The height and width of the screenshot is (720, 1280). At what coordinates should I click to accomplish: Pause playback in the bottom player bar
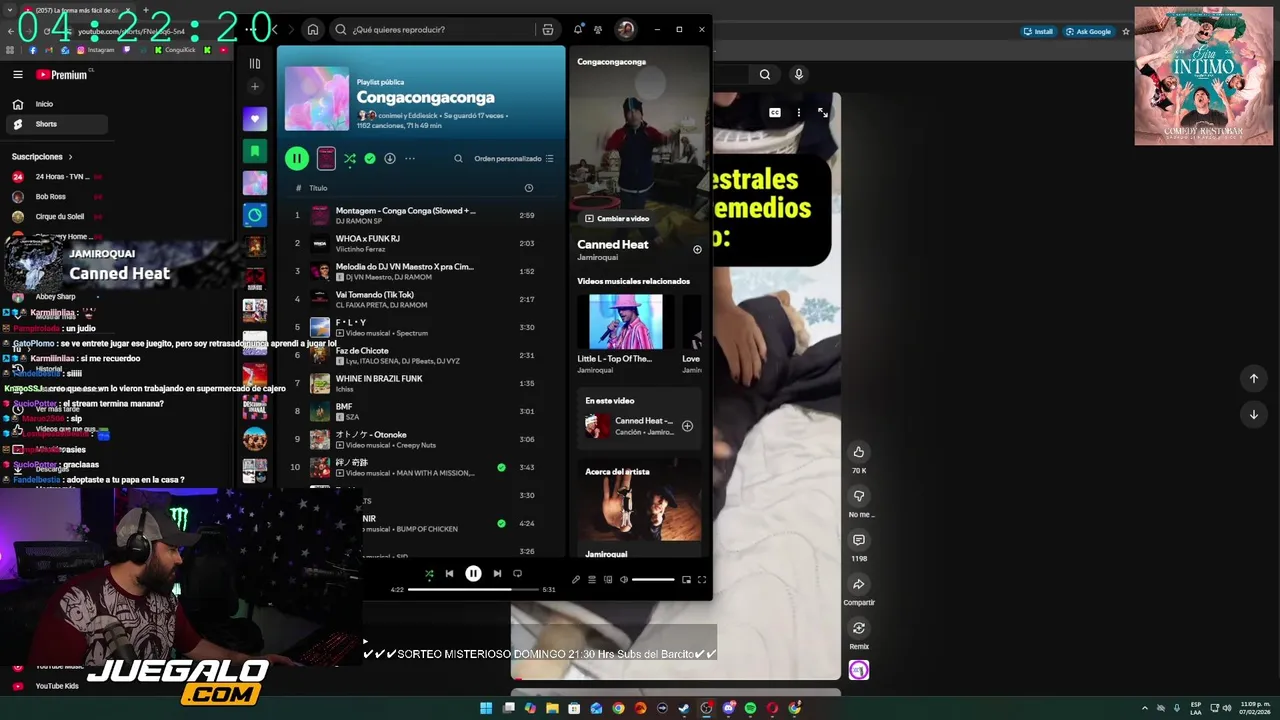click(473, 574)
